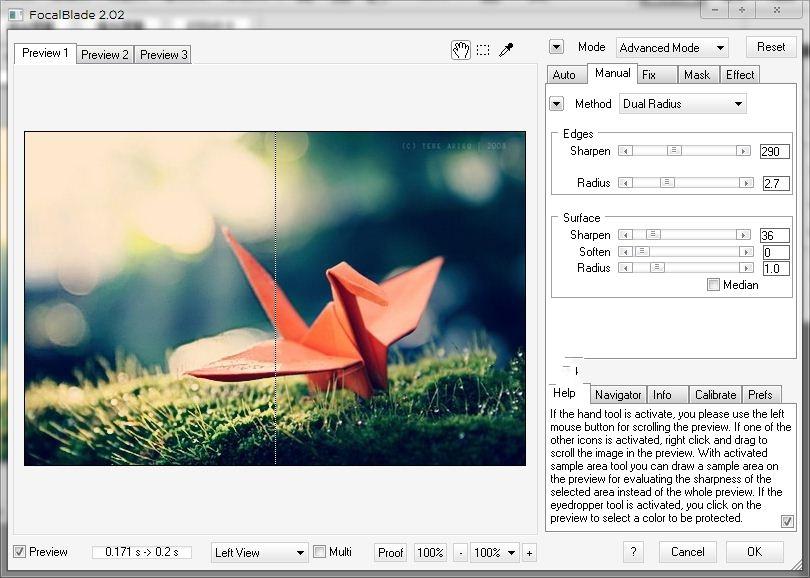
Task: Enable the Median checkbox
Action: pos(713,285)
